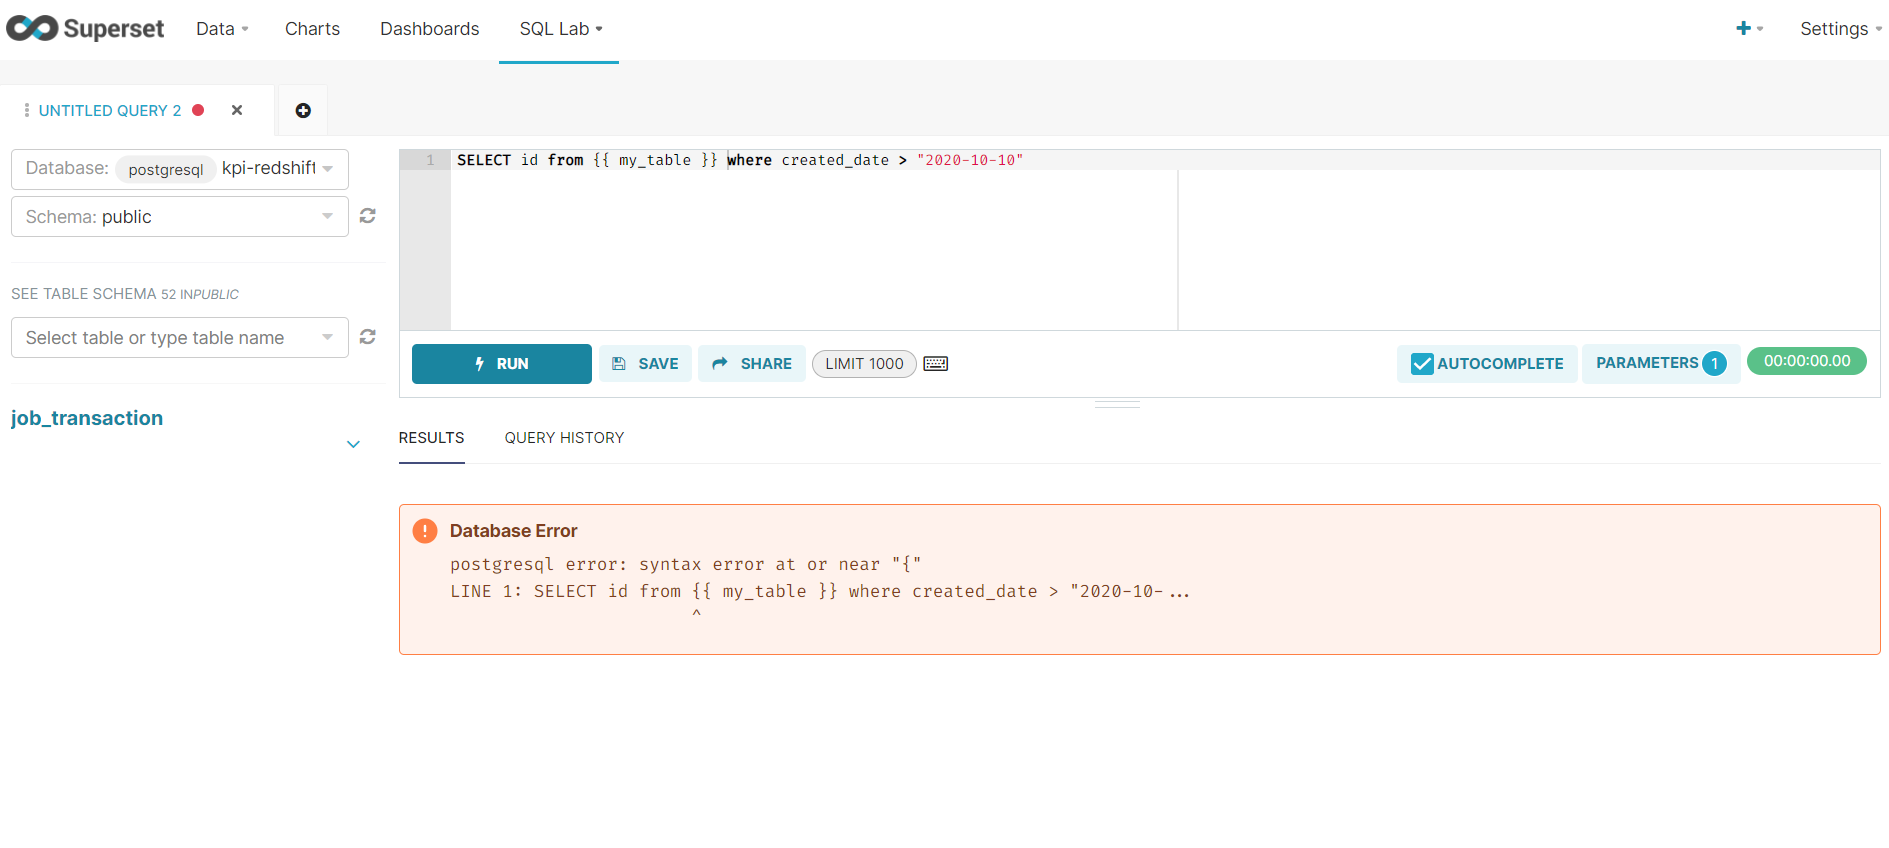This screenshot has width=1889, height=848.
Task: Open Dashboards page
Action: [429, 29]
